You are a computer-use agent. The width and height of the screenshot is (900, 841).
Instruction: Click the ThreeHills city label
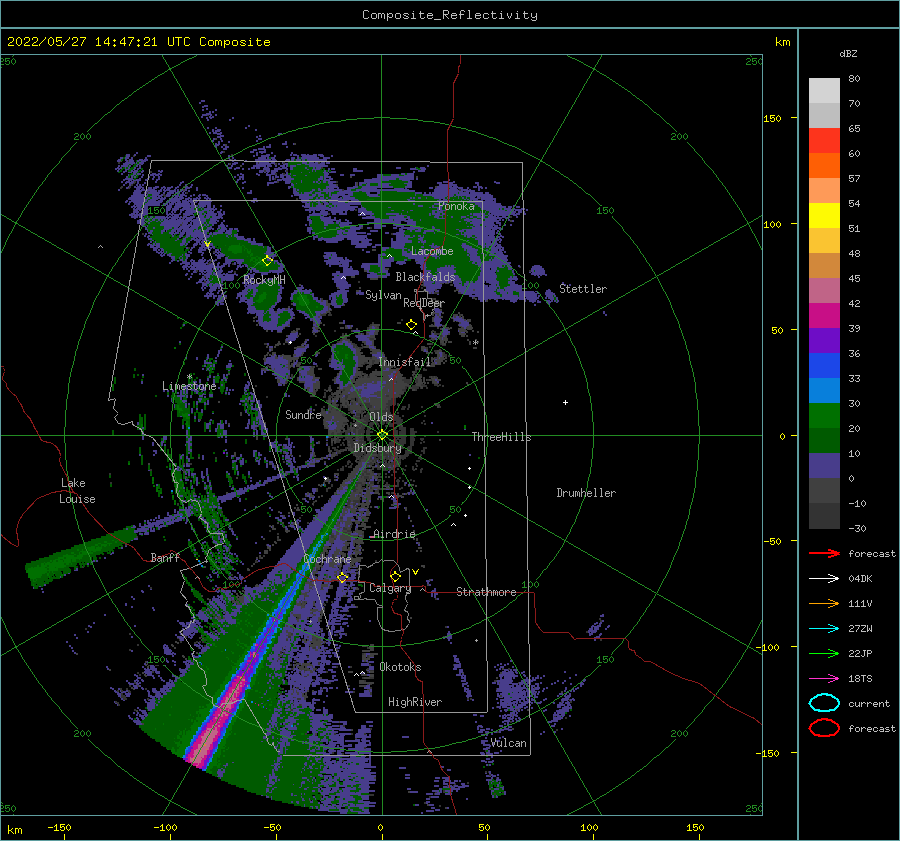point(502,437)
